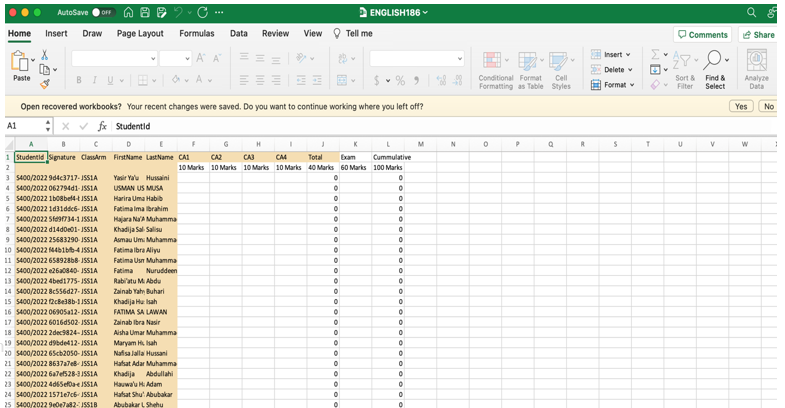This screenshot has height=408, width=785.
Task: Click the Share button
Action: [x=758, y=34]
